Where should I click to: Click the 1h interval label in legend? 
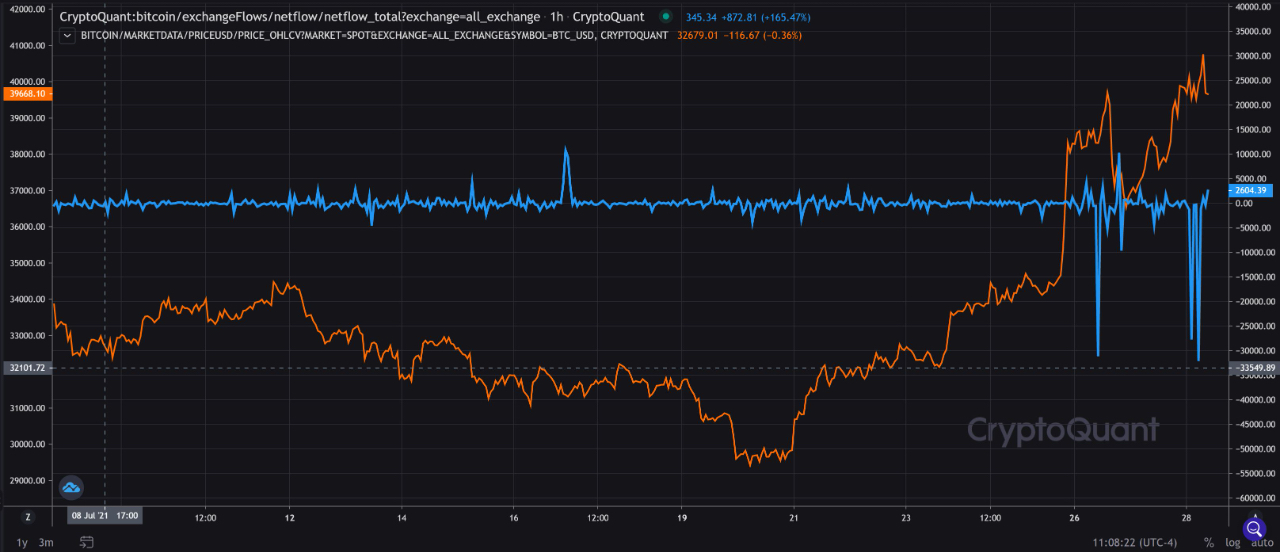[556, 18]
